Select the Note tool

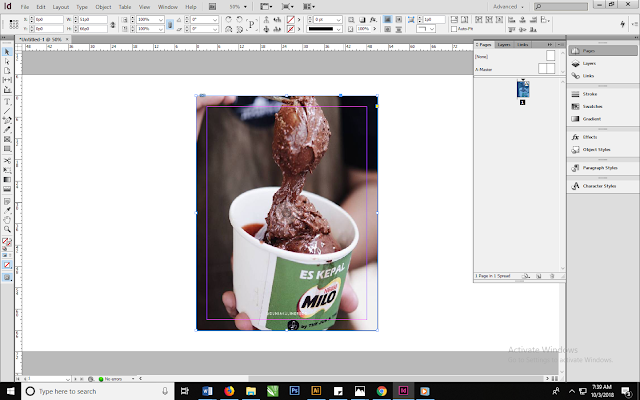[7, 201]
